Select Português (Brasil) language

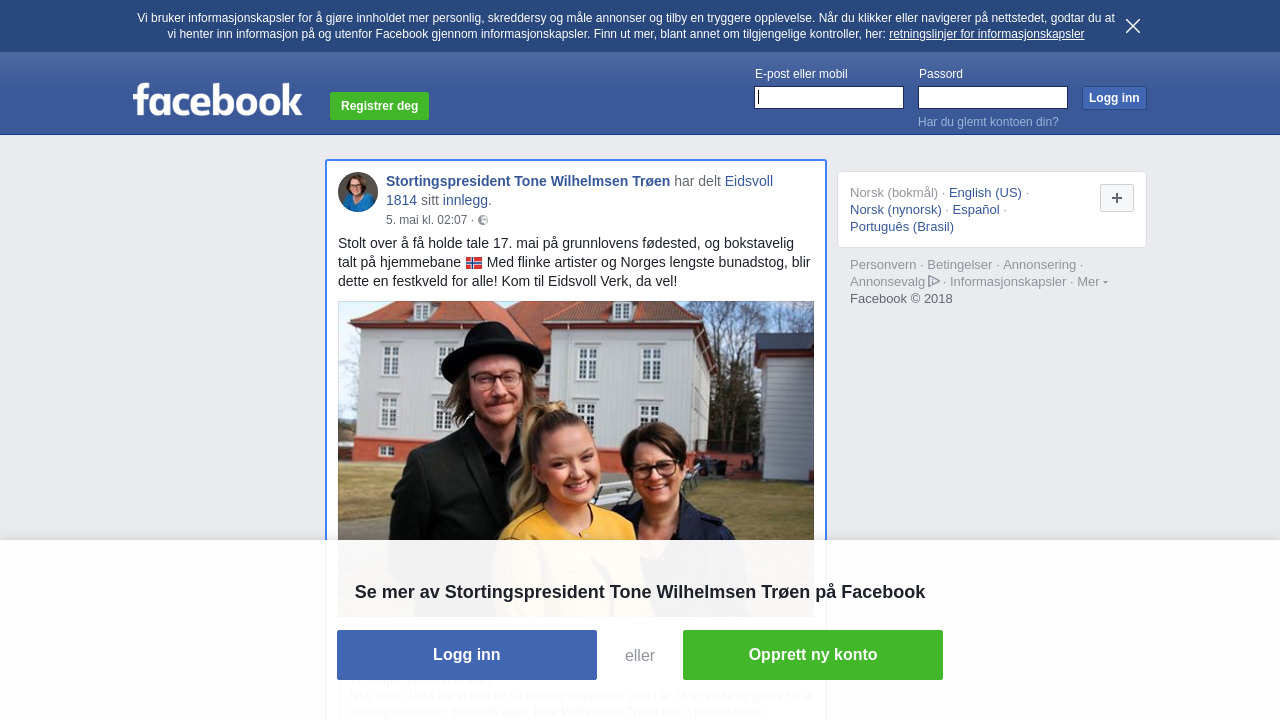(902, 226)
